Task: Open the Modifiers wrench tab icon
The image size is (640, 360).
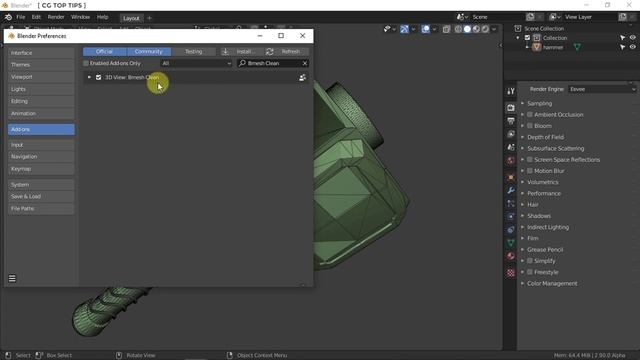Action: (511, 190)
